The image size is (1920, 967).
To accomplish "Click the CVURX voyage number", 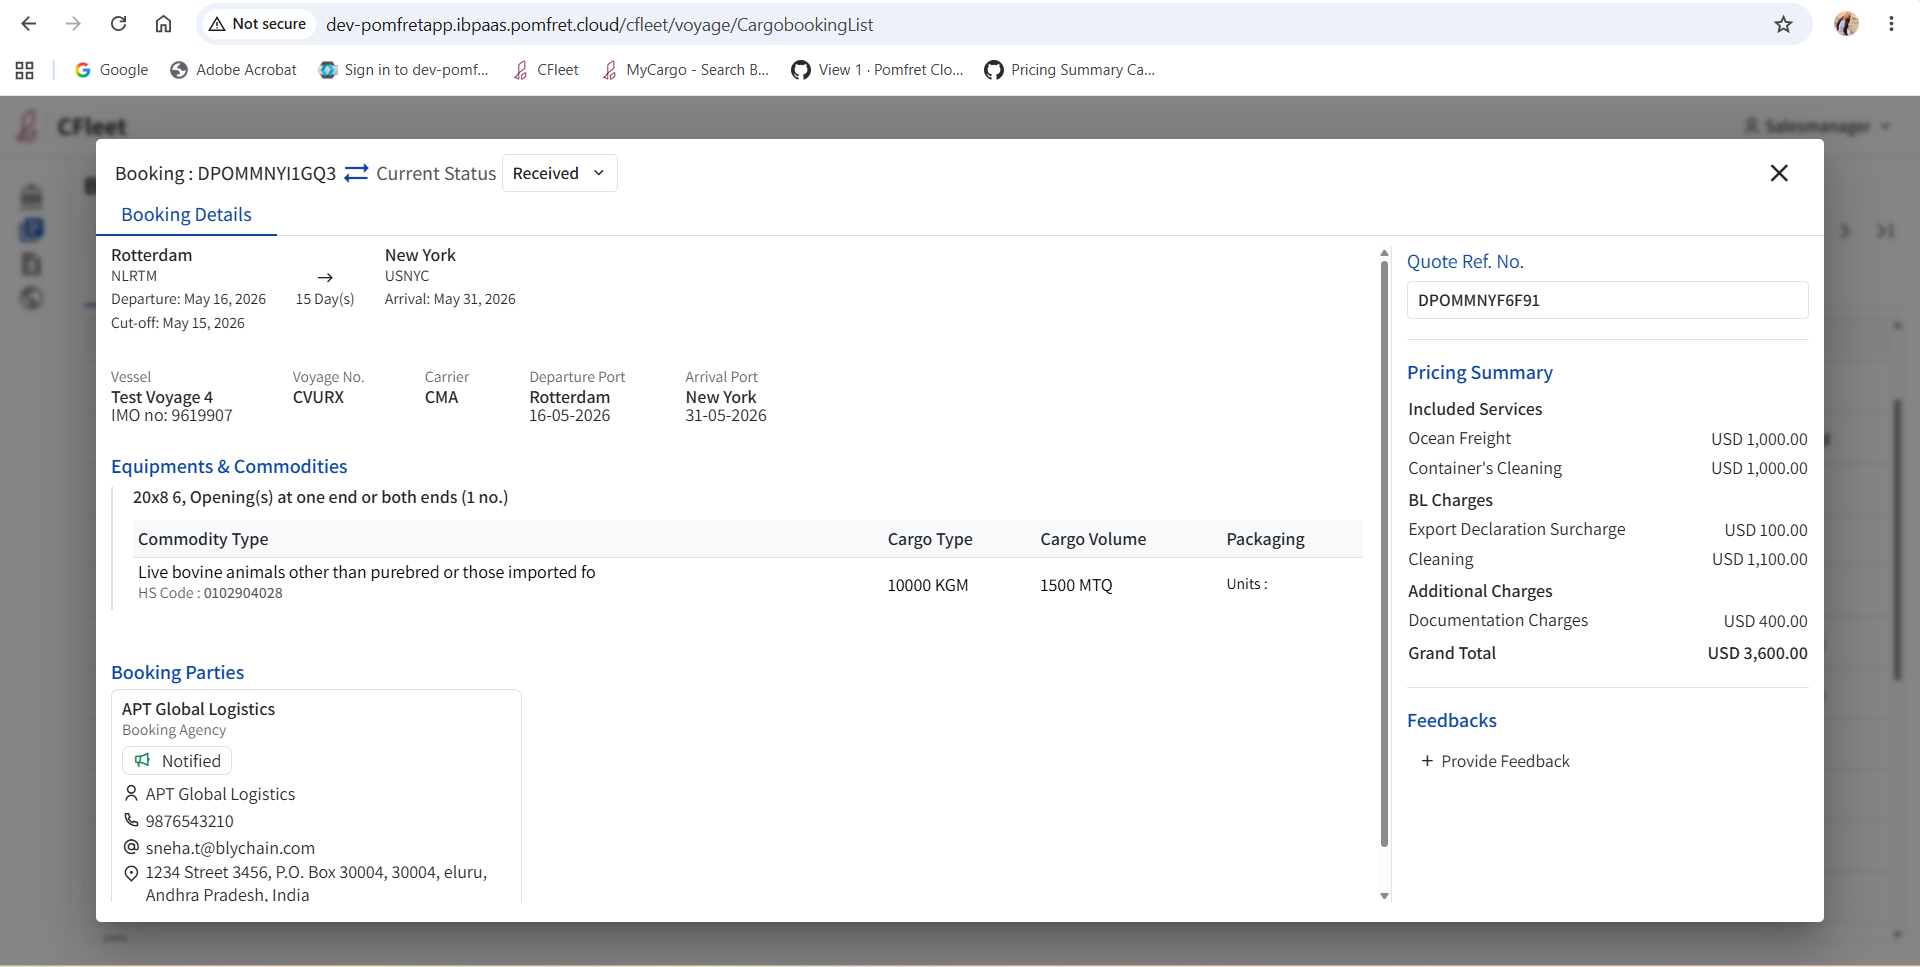I will point(318,397).
